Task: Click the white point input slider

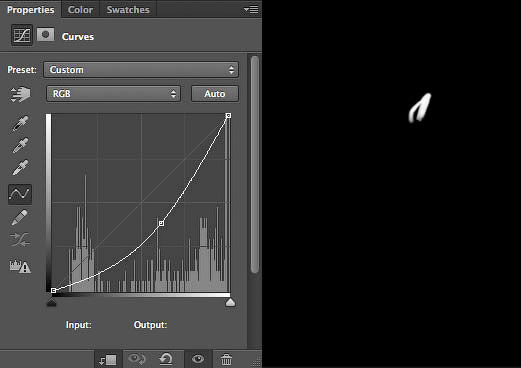Action: [230, 302]
